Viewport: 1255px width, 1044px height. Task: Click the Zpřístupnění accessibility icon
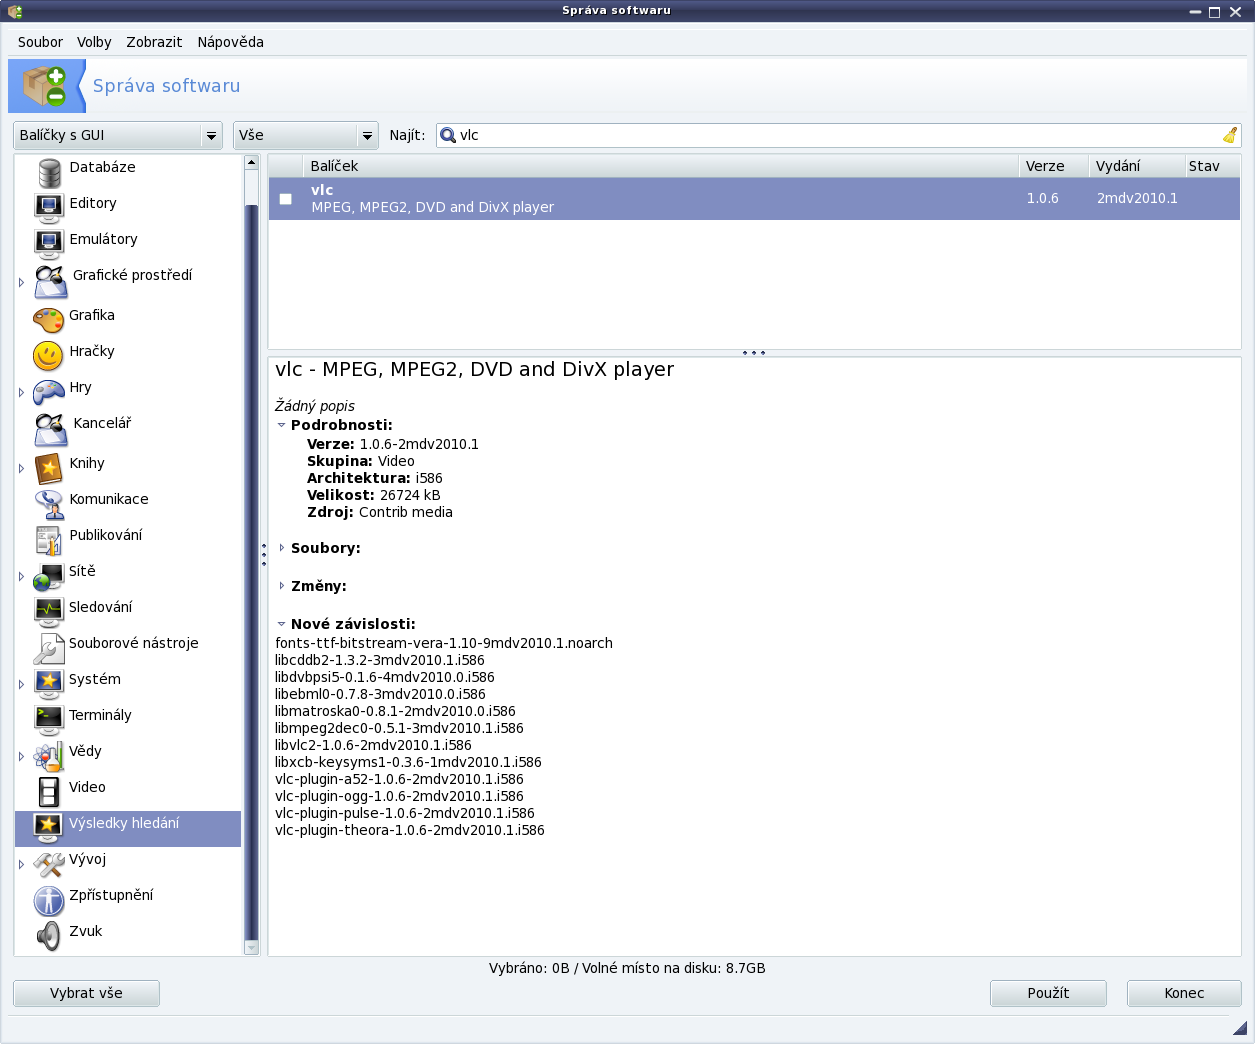(x=48, y=901)
